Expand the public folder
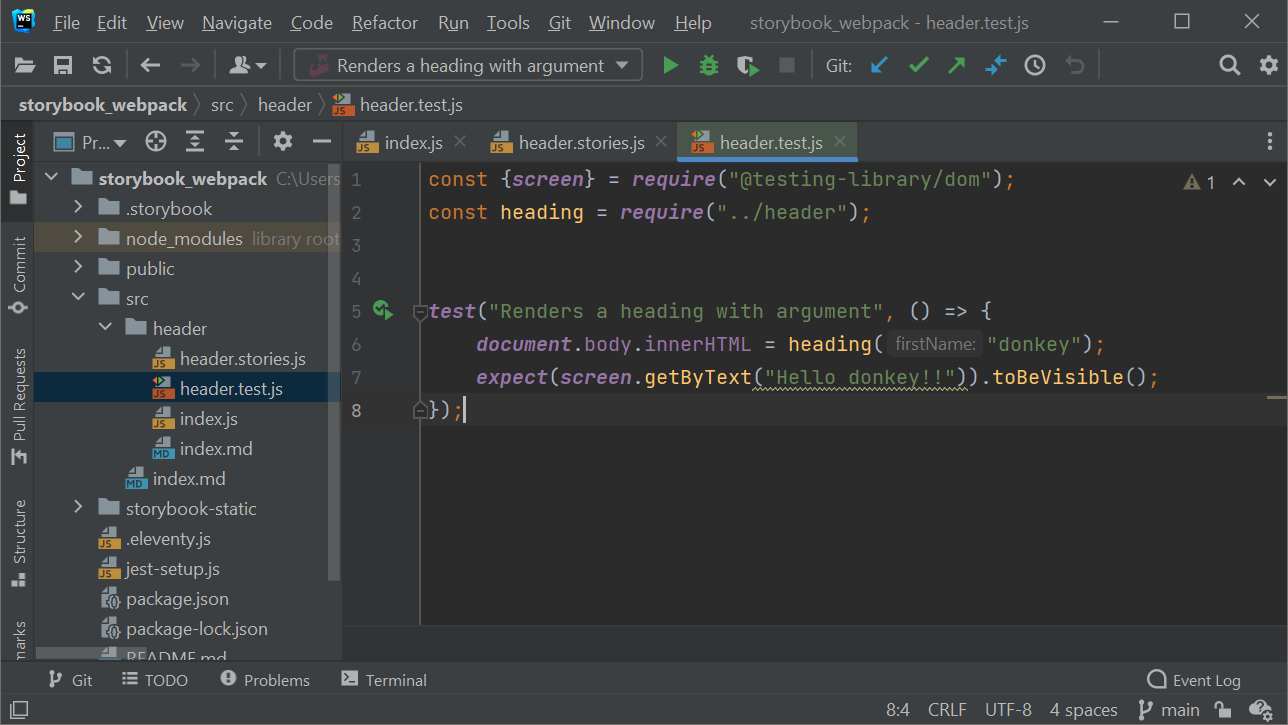Image resolution: width=1288 pixels, height=725 pixels. (78, 268)
